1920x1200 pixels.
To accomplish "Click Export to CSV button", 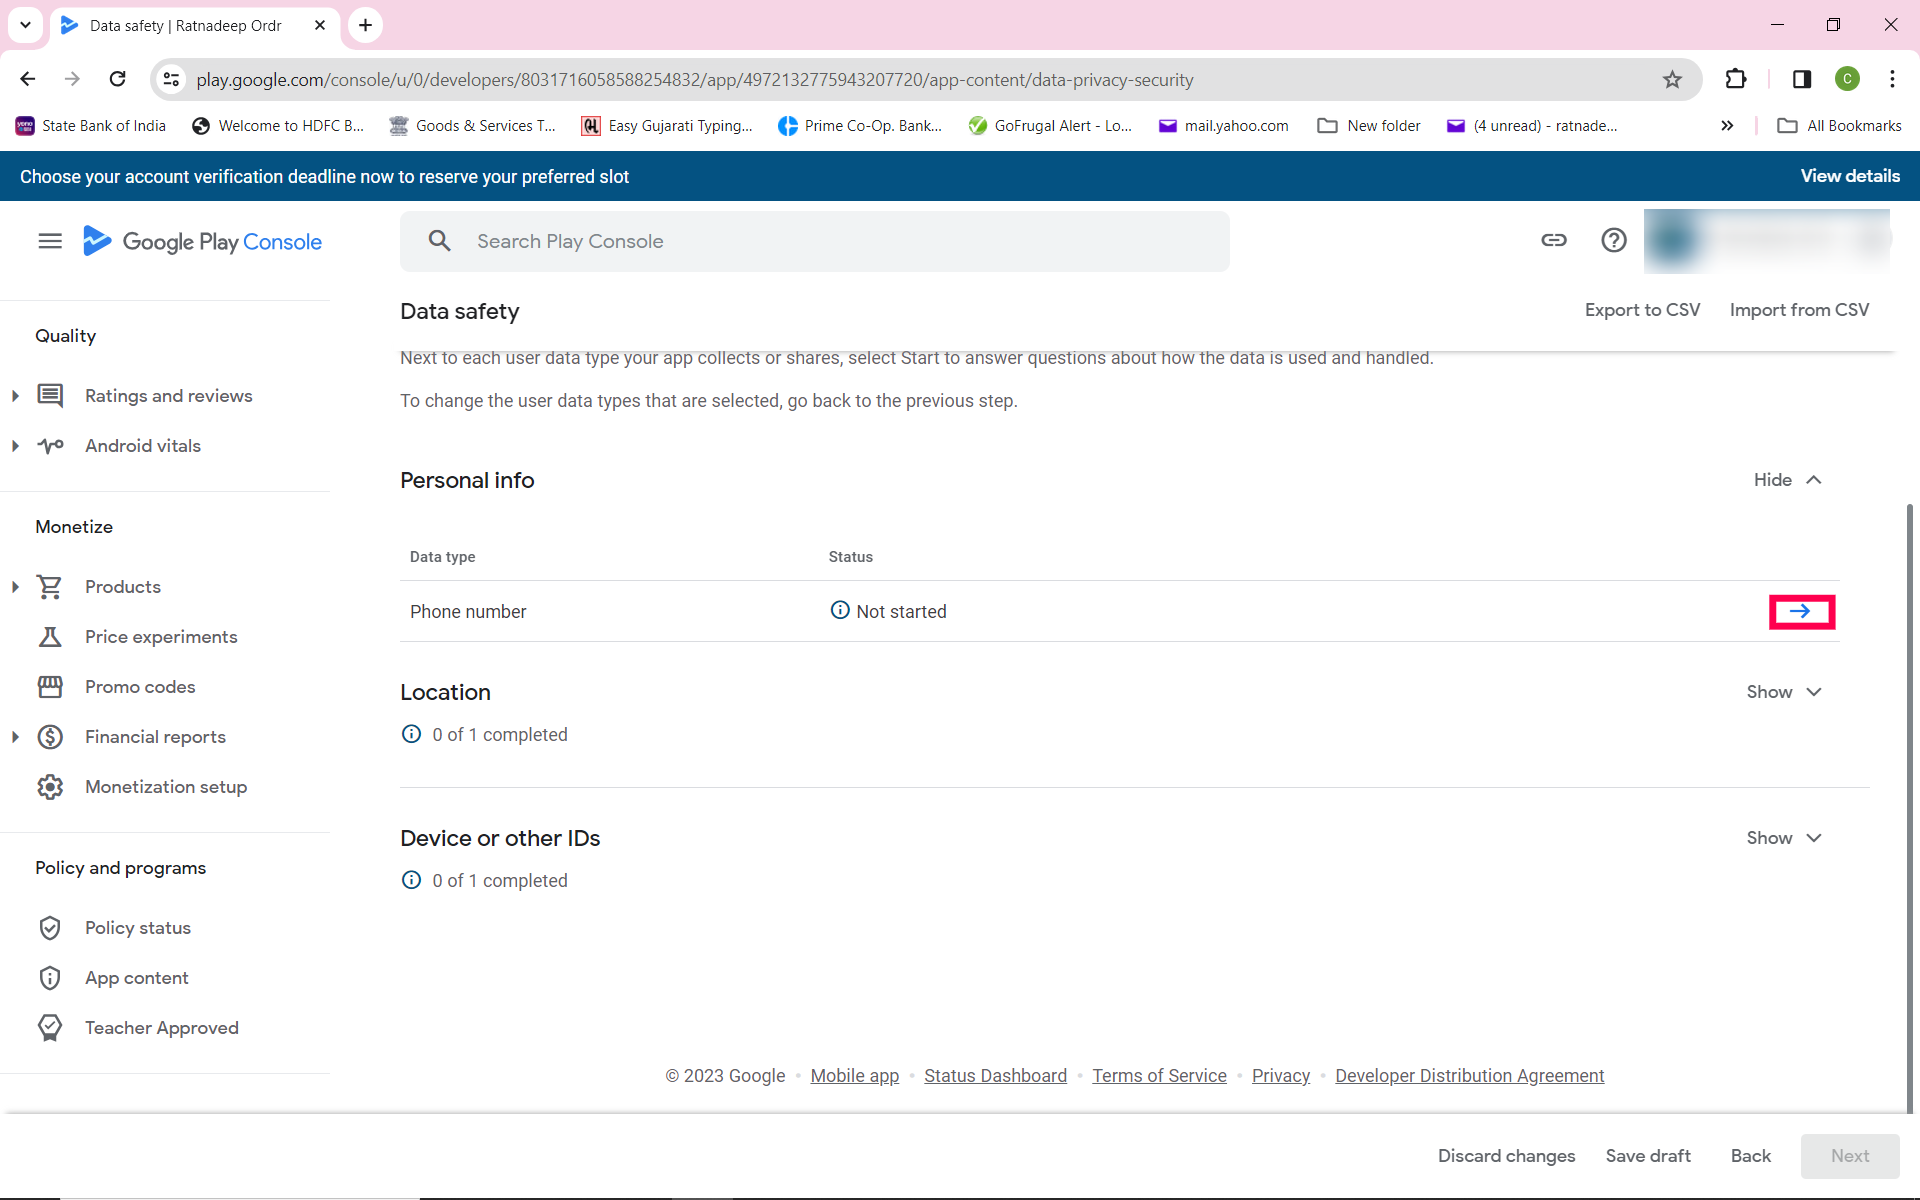I will click(1642, 310).
